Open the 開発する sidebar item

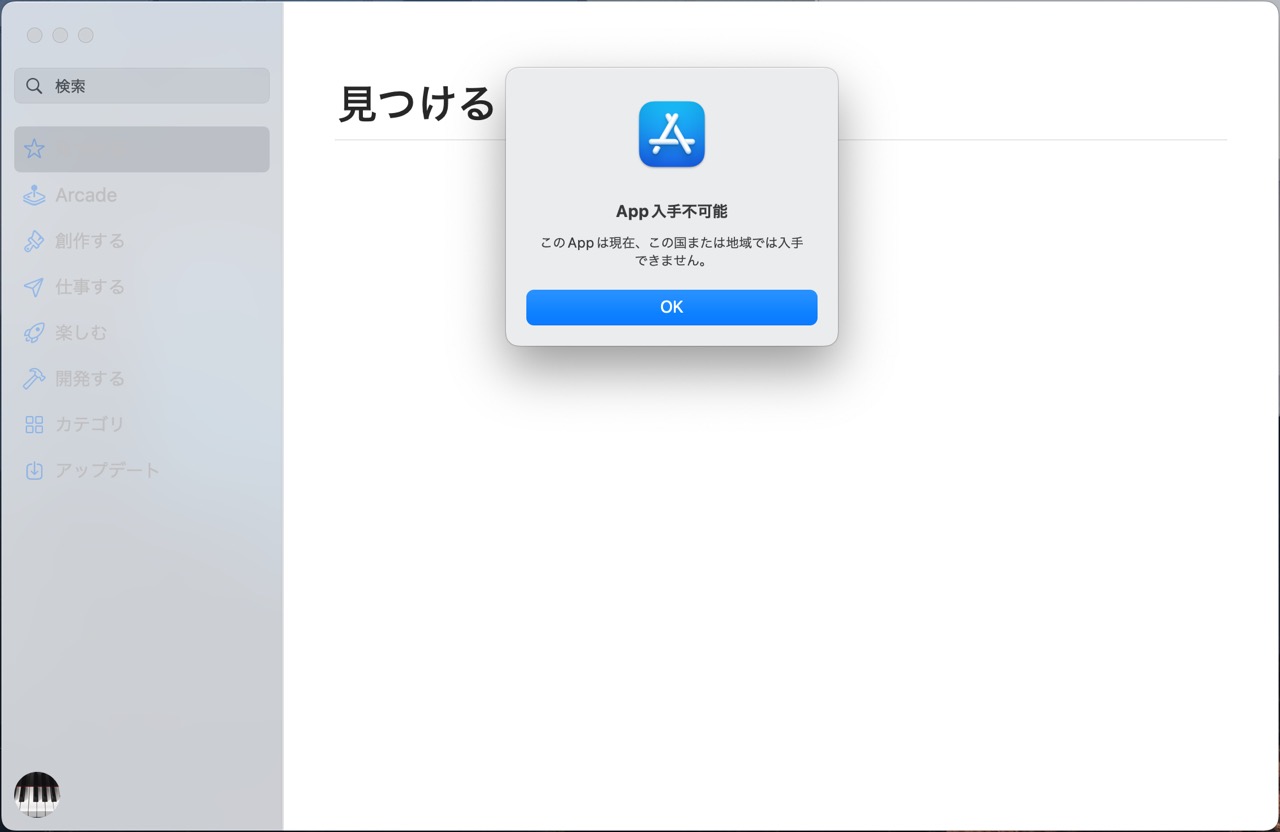point(142,379)
